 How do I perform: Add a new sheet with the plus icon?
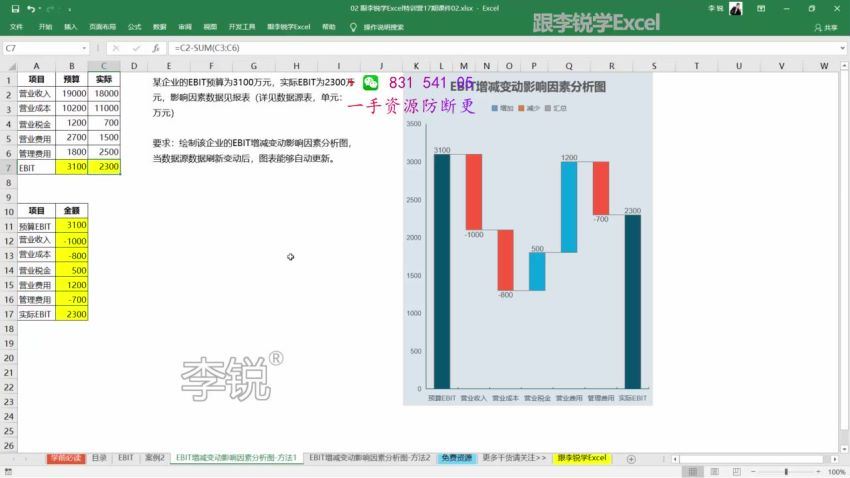(x=631, y=458)
